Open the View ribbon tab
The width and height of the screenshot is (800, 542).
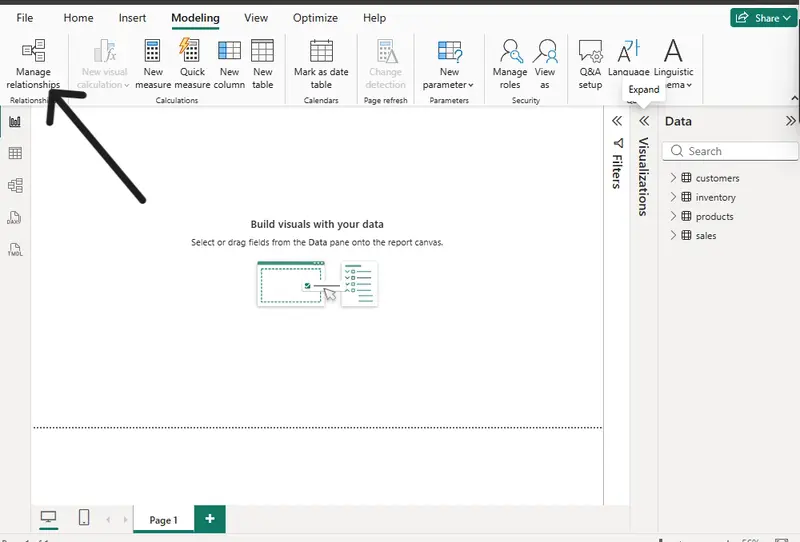[256, 18]
